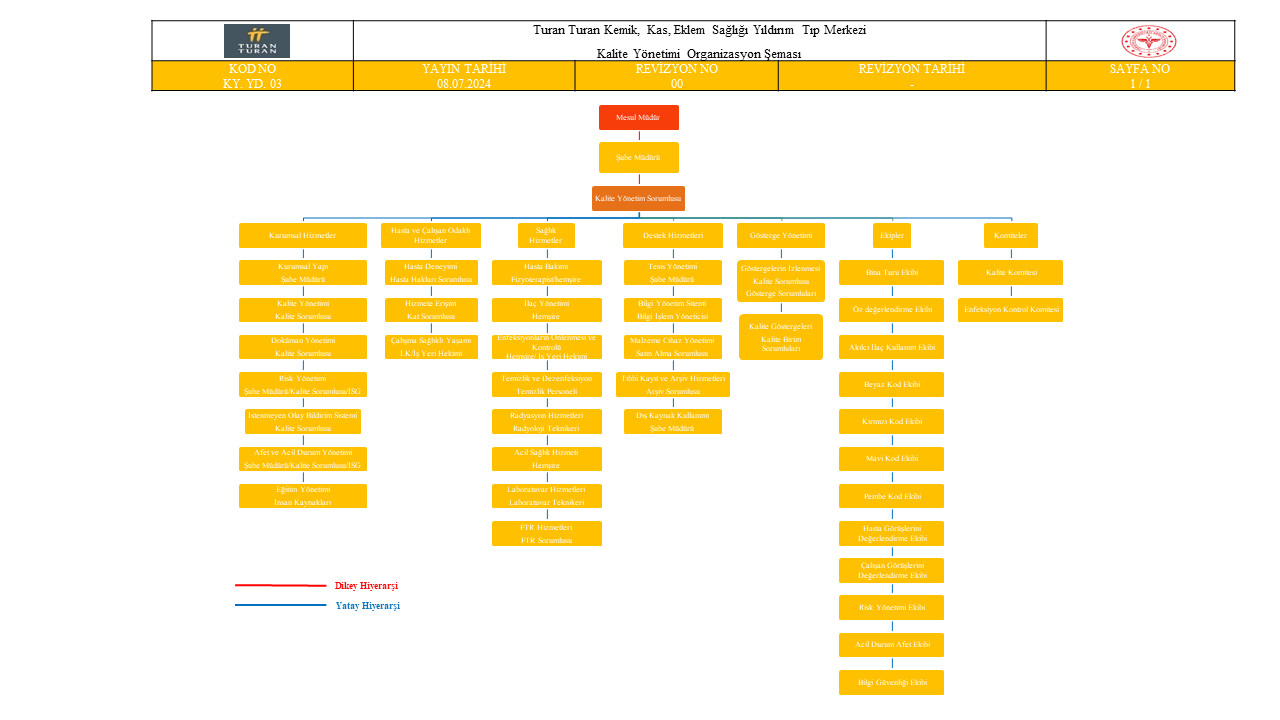The height and width of the screenshot is (720, 1280).
Task: Select the Kurumsal Hizmetler category box
Action: (302, 235)
